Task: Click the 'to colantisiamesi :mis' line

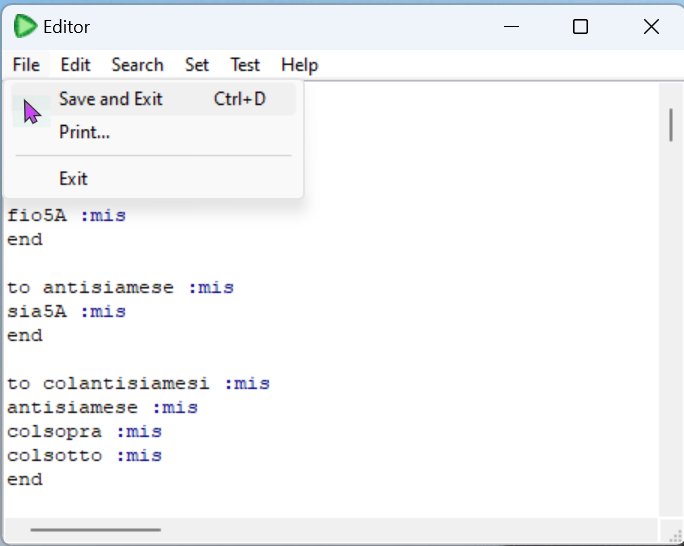Action: tap(138, 384)
